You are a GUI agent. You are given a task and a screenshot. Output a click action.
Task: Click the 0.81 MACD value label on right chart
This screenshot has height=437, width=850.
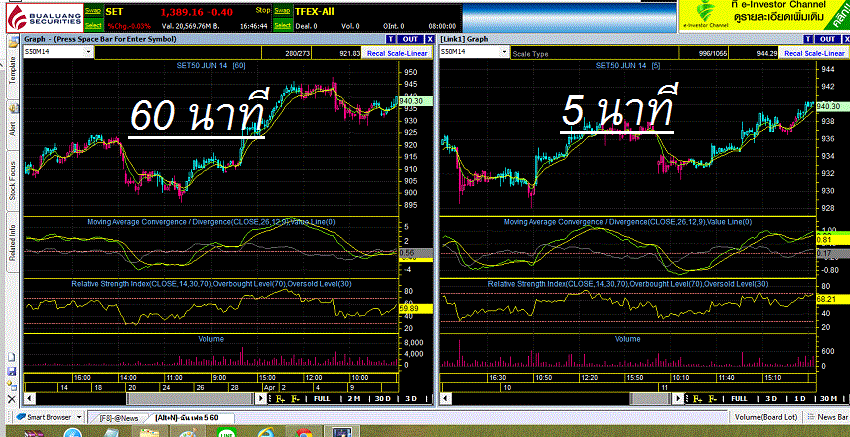(x=833, y=240)
